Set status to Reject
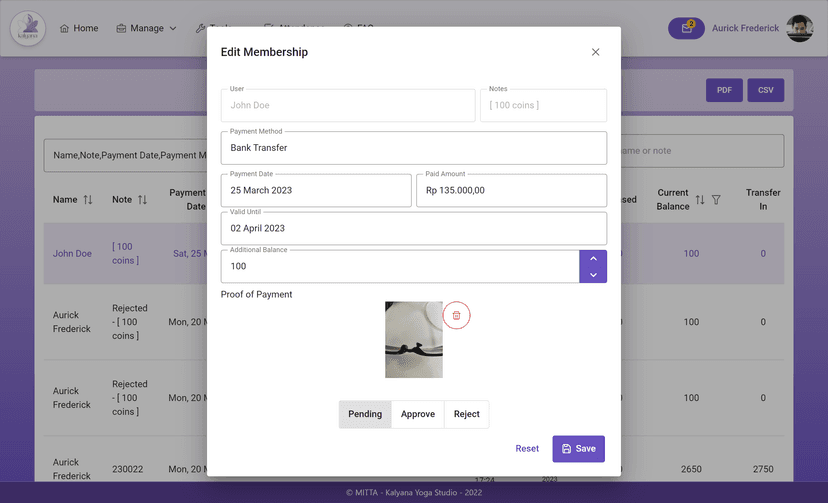The height and width of the screenshot is (503, 828). pos(466,414)
